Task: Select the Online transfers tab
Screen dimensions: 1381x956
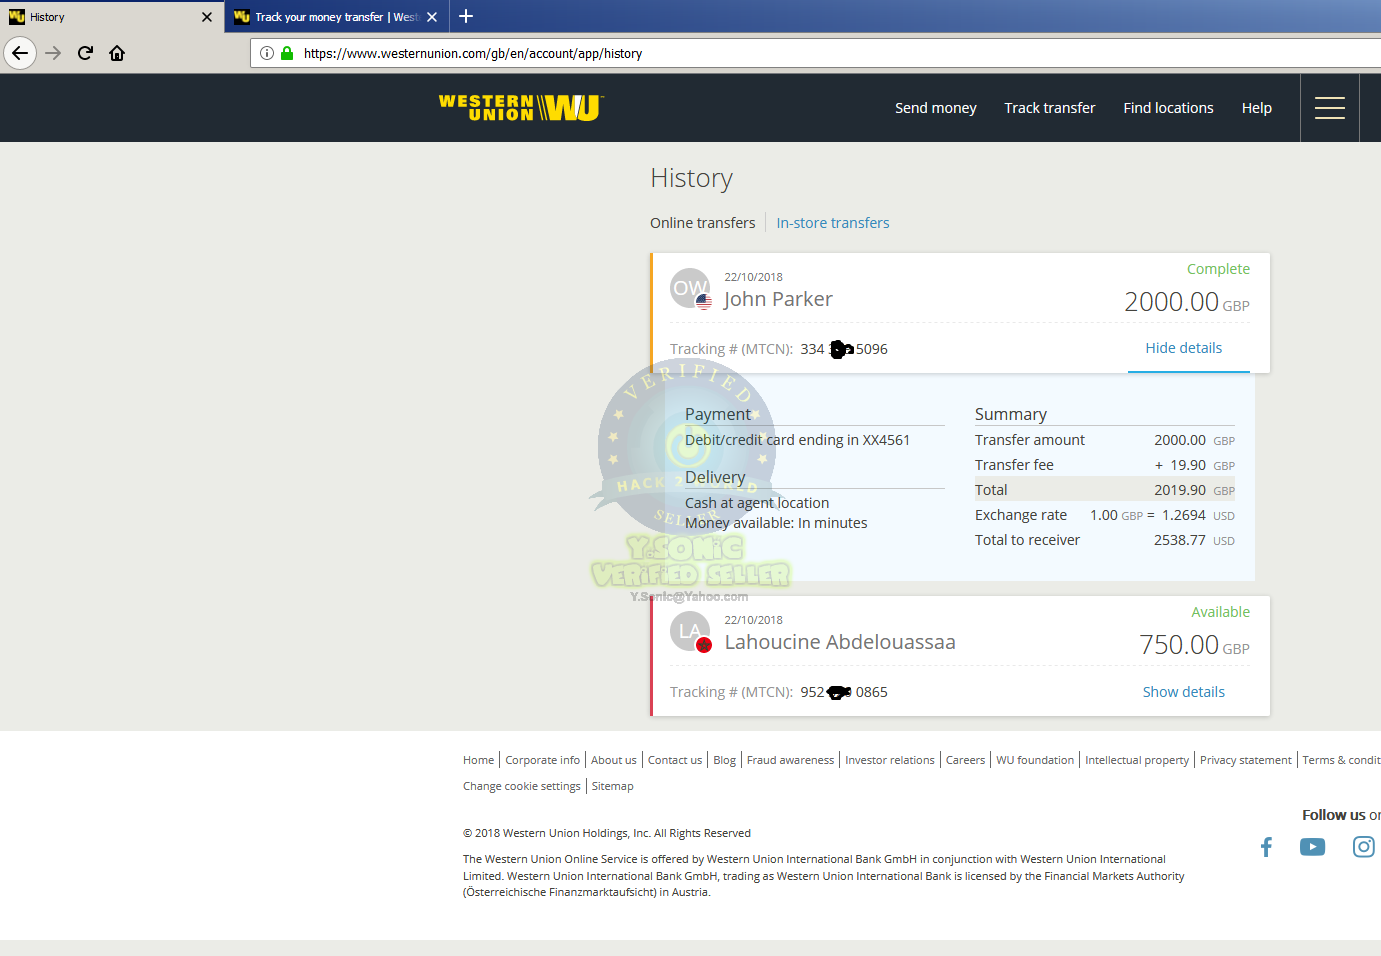Action: click(702, 223)
